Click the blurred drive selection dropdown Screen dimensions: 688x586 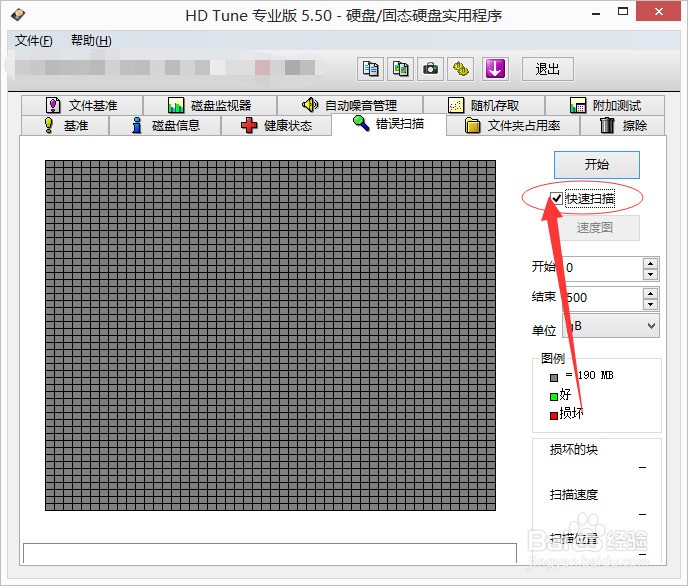click(167, 68)
